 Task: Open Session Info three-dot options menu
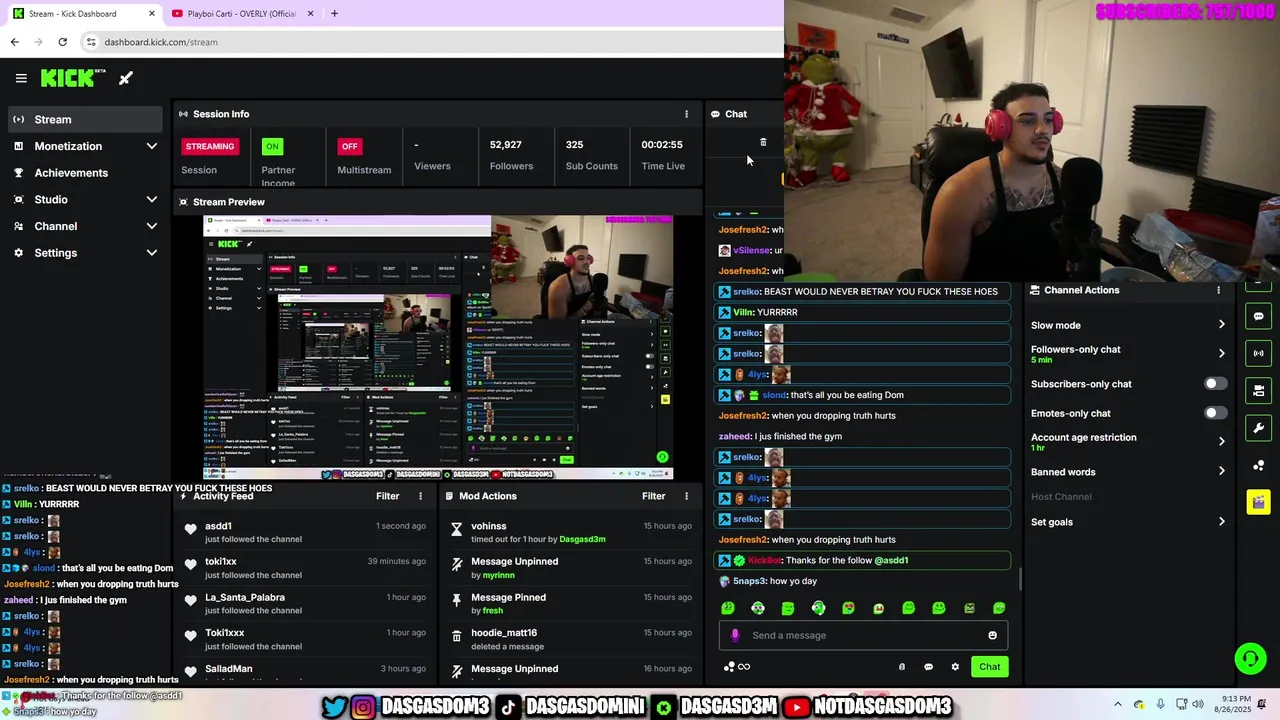[x=686, y=114]
